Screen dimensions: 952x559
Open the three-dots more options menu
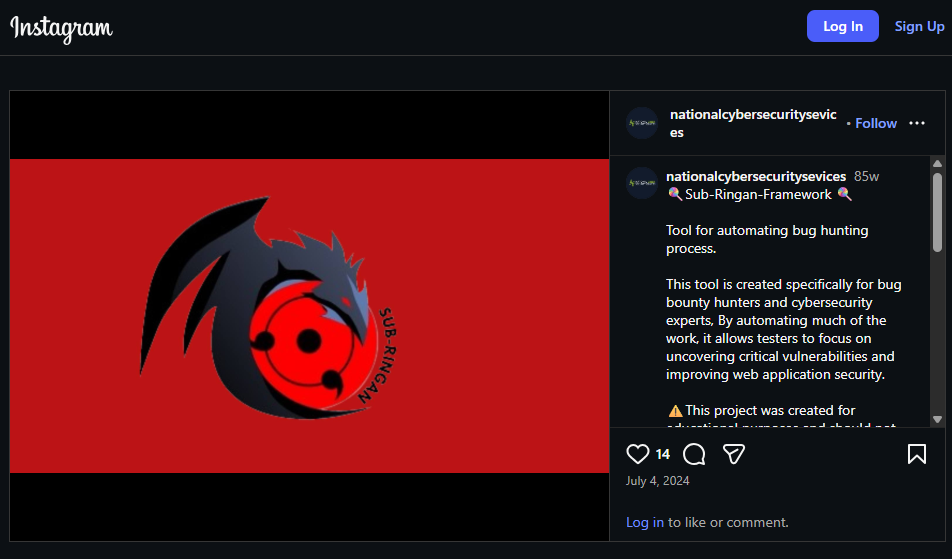[917, 123]
